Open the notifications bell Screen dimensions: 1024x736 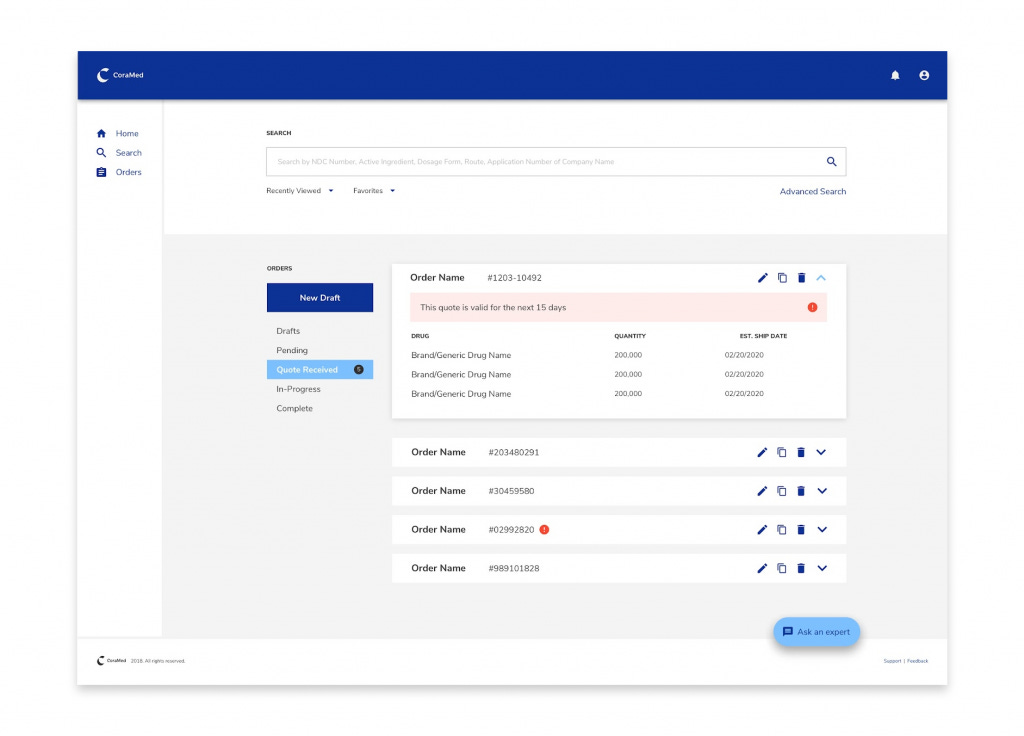point(895,75)
